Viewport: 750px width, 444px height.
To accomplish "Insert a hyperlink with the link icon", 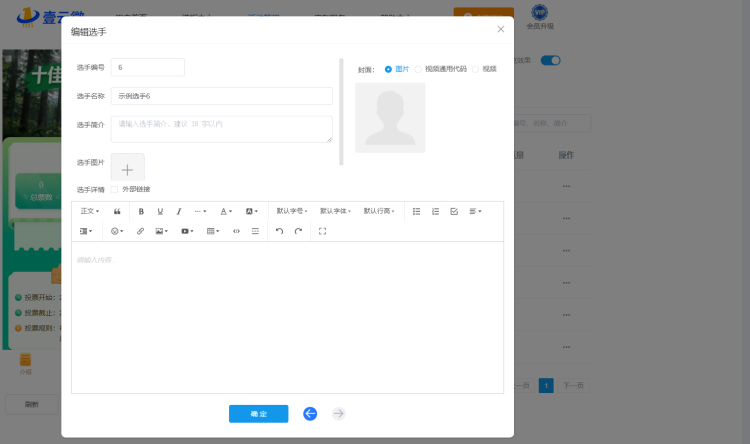I will click(x=140, y=231).
